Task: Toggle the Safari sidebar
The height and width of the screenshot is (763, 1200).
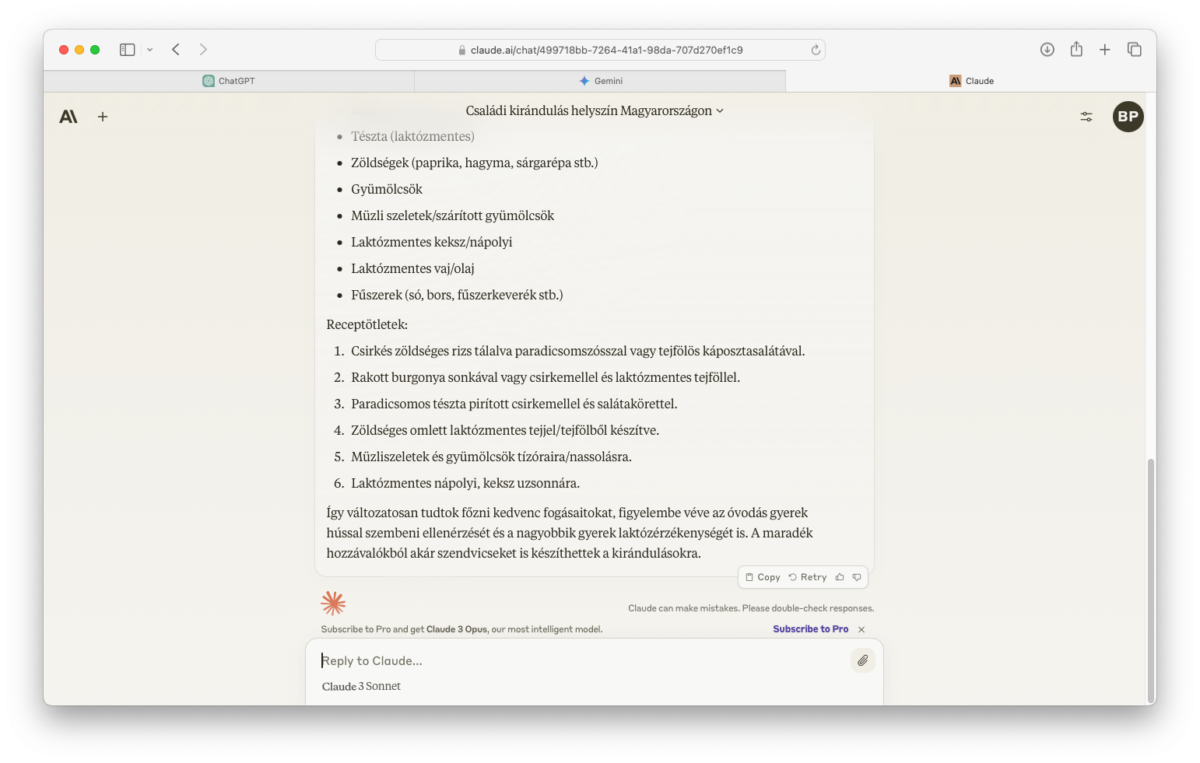Action: point(127,49)
